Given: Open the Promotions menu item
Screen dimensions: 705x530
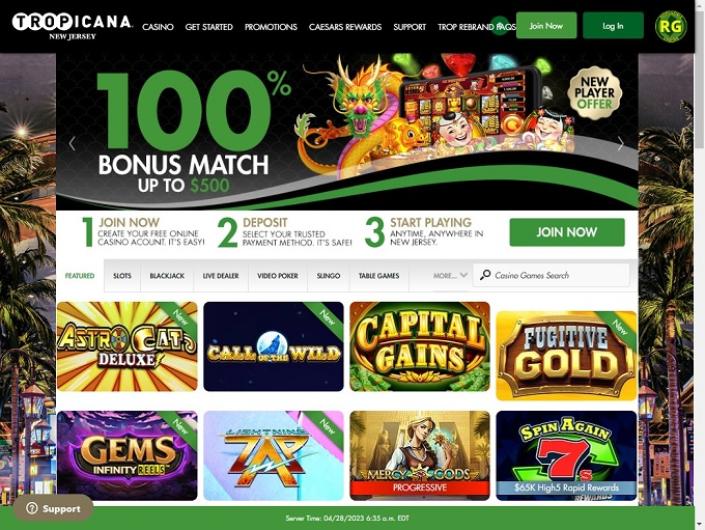Looking at the screenshot, I should (x=271, y=27).
